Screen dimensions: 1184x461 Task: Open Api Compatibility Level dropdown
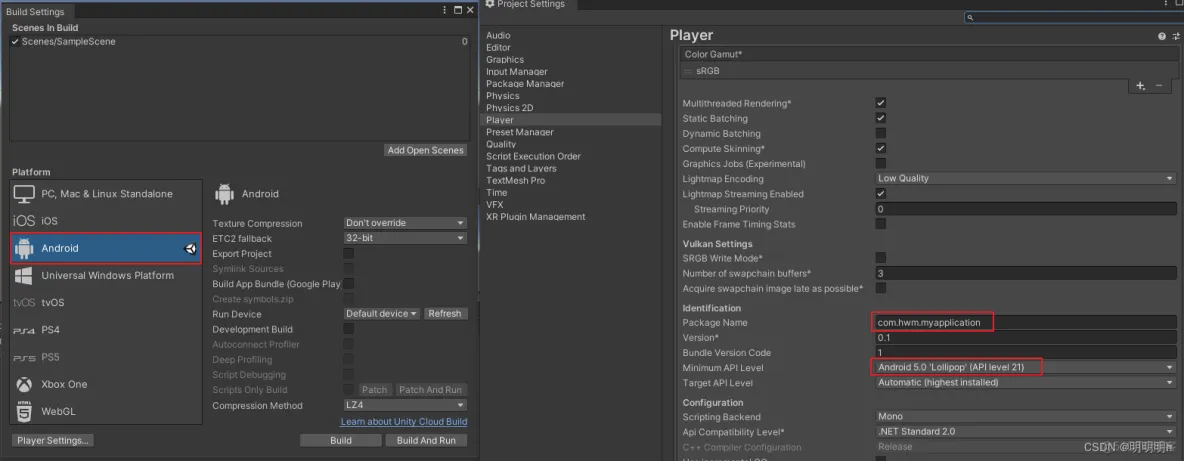[1025, 432]
